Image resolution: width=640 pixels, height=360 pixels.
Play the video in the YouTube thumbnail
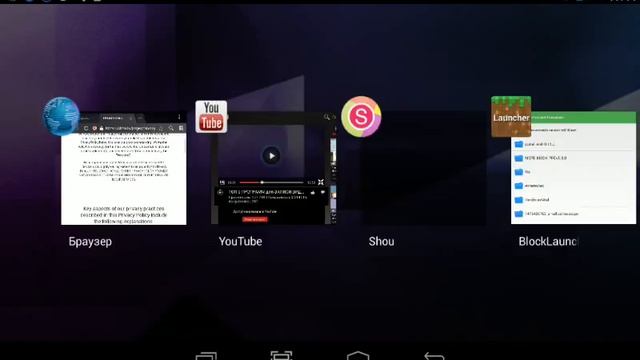pos(271,156)
